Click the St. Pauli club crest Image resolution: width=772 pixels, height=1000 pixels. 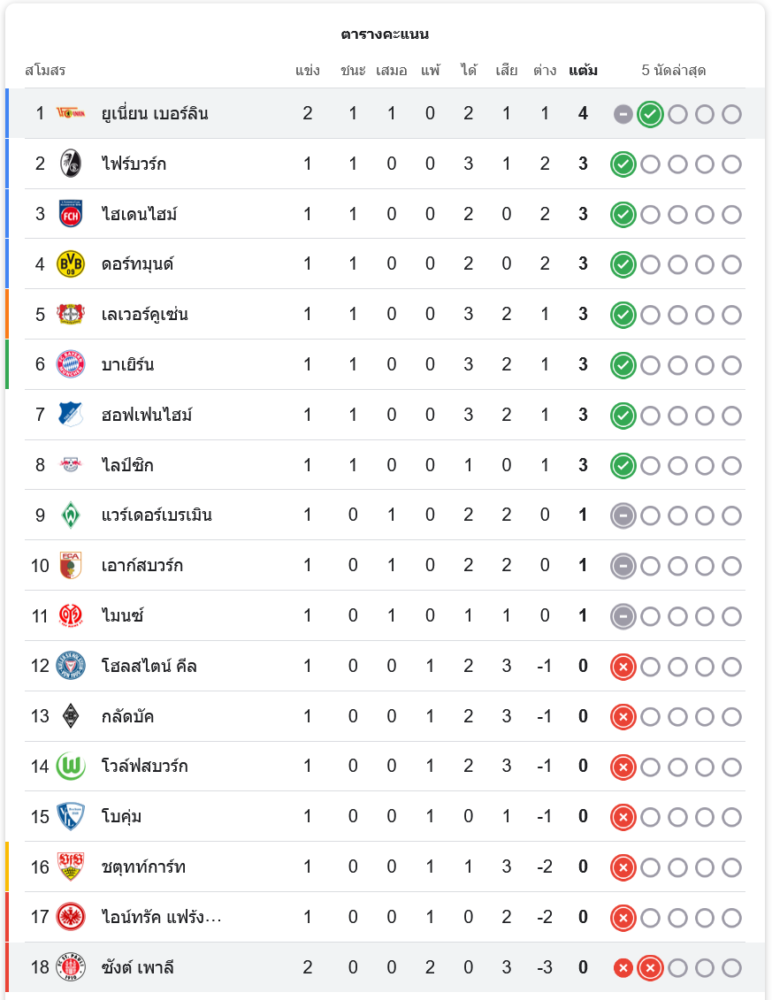pos(70,967)
